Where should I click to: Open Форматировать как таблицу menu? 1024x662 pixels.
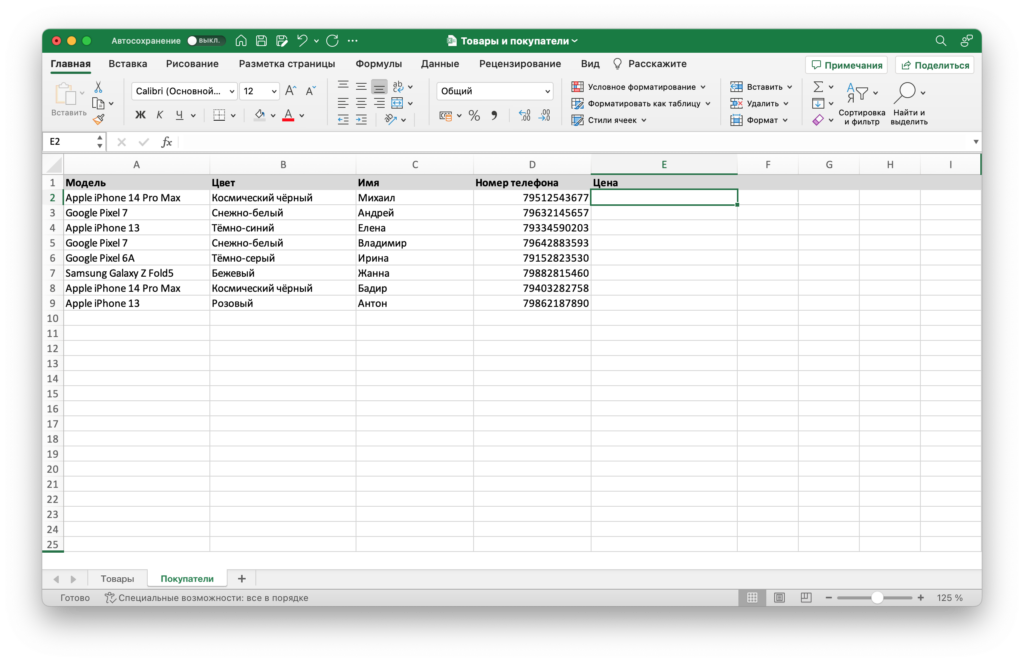pos(641,103)
